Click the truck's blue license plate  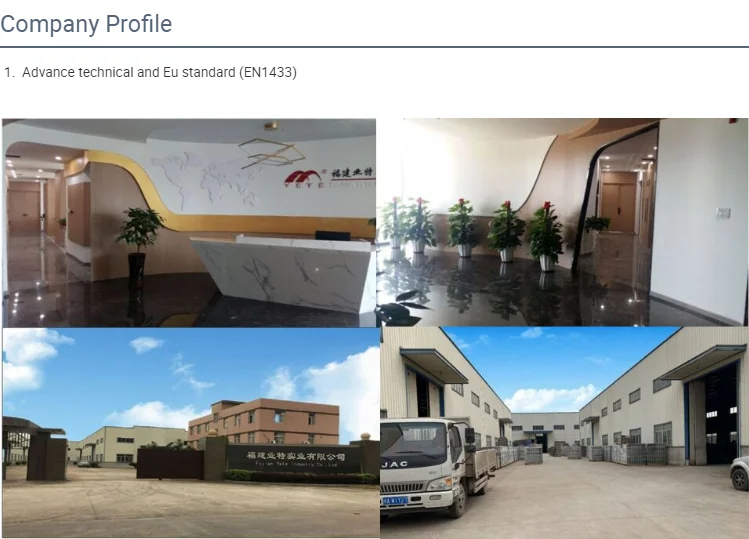click(394, 500)
